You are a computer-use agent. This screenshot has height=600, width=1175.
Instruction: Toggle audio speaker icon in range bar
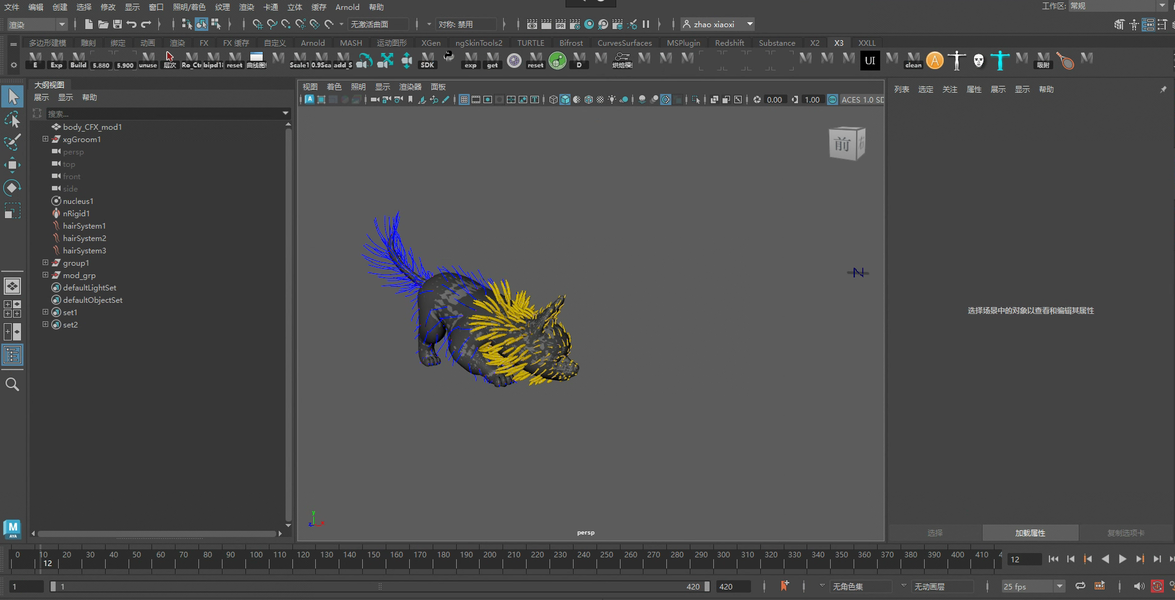(x=1139, y=586)
